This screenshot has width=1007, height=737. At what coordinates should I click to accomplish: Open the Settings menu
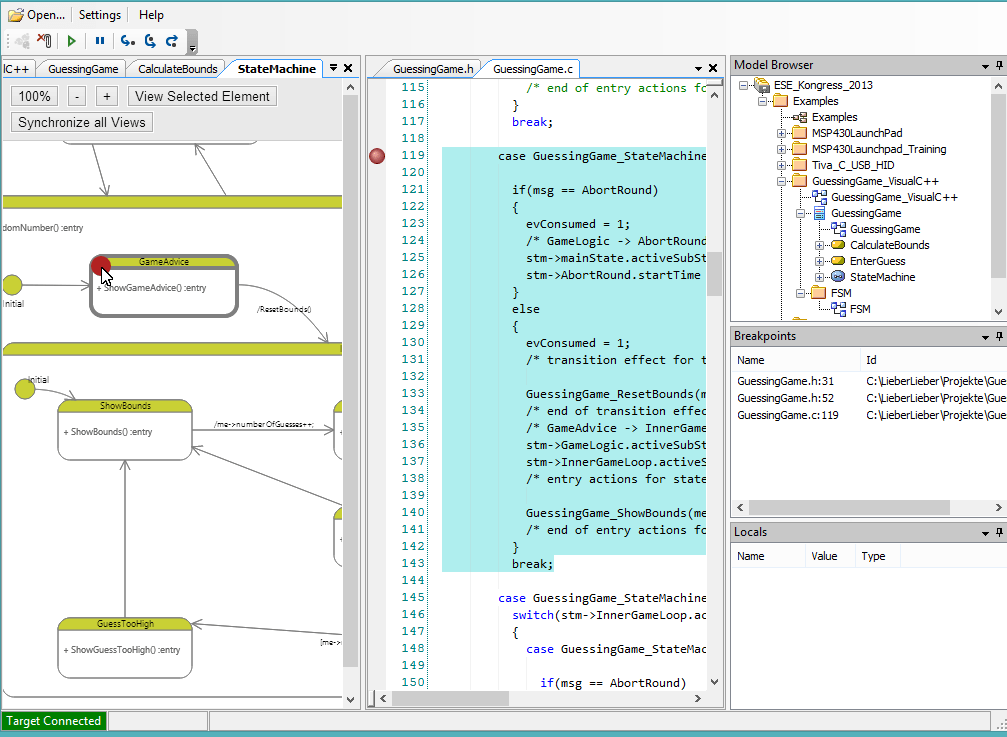point(100,15)
